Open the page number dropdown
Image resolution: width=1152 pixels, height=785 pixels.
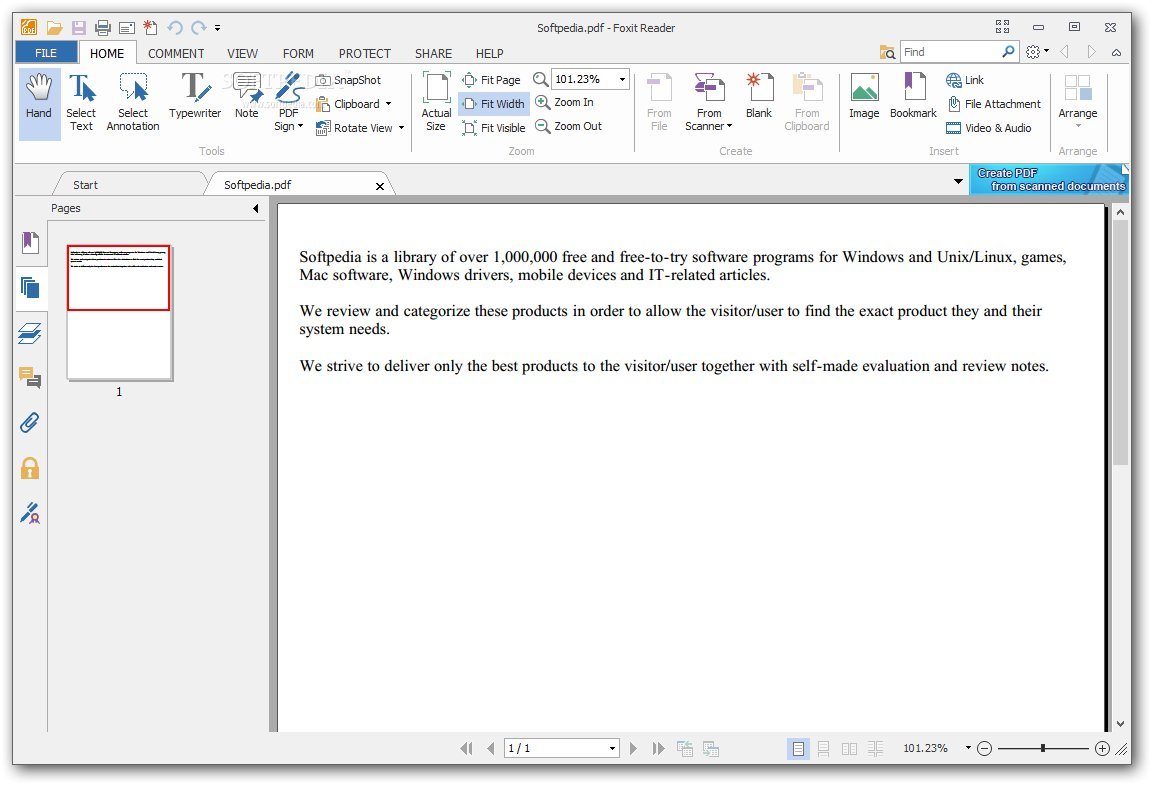[612, 748]
